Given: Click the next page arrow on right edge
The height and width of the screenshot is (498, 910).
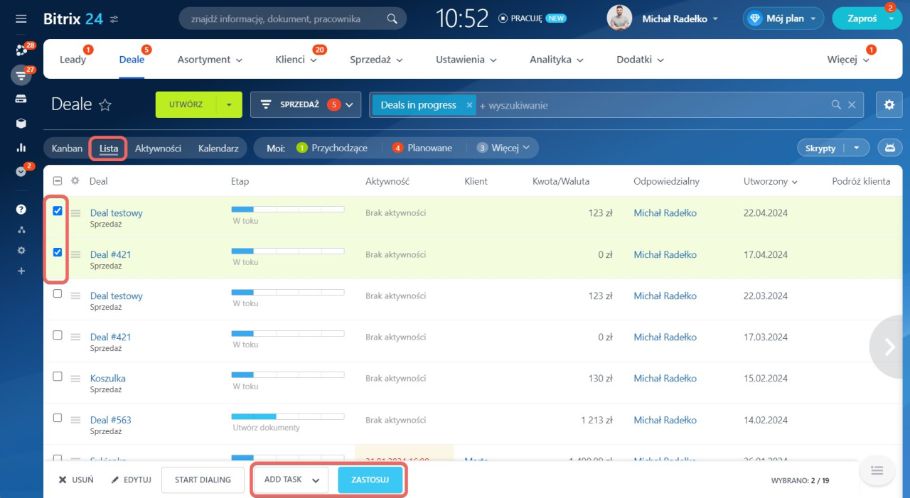Looking at the screenshot, I should click(889, 346).
